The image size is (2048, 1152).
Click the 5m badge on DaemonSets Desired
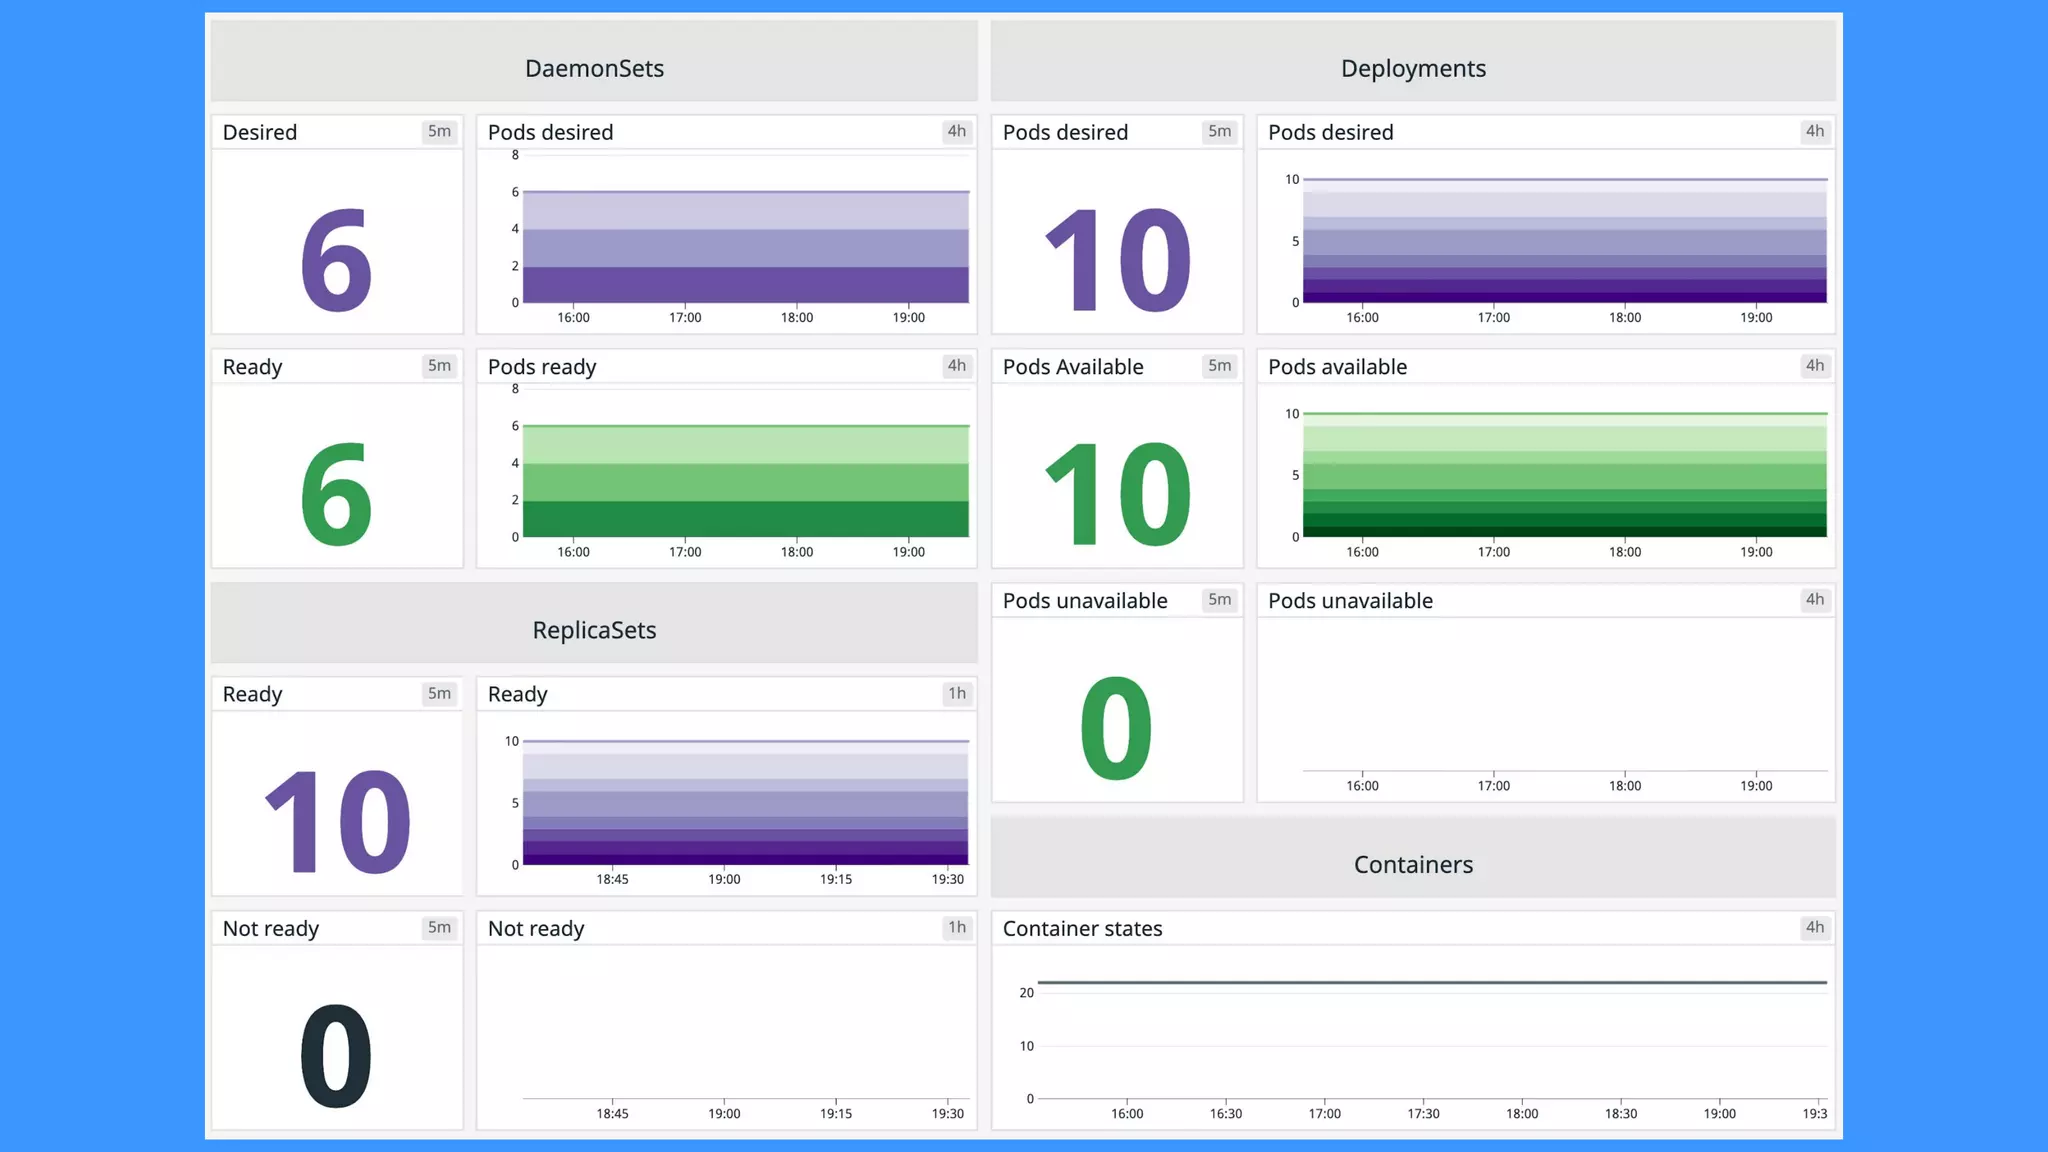[x=439, y=131]
